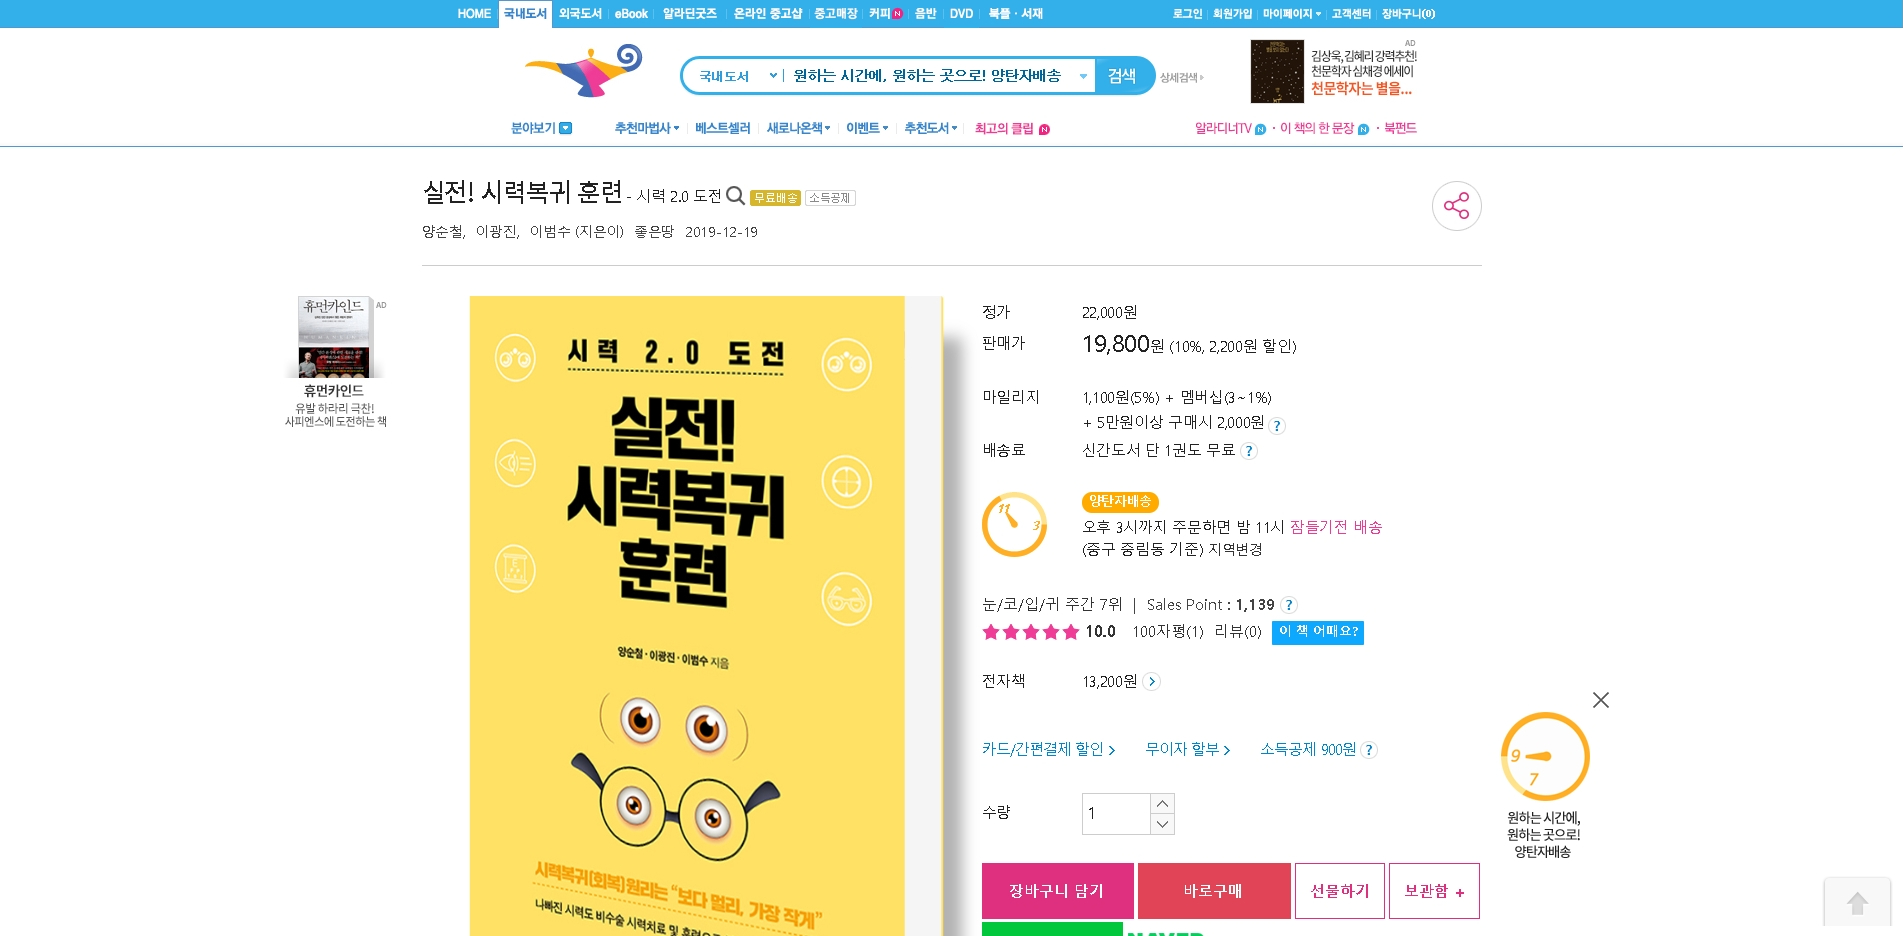
Task: Click the share icon button
Action: [1456, 206]
